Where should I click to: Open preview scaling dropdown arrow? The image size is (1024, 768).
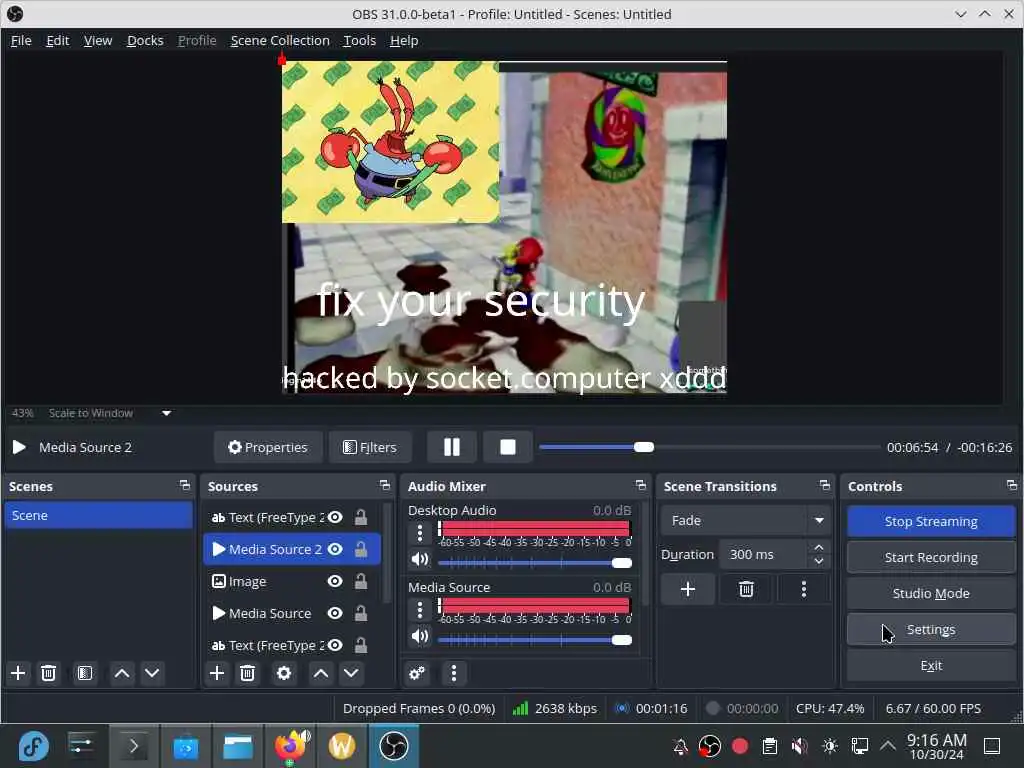tap(167, 413)
